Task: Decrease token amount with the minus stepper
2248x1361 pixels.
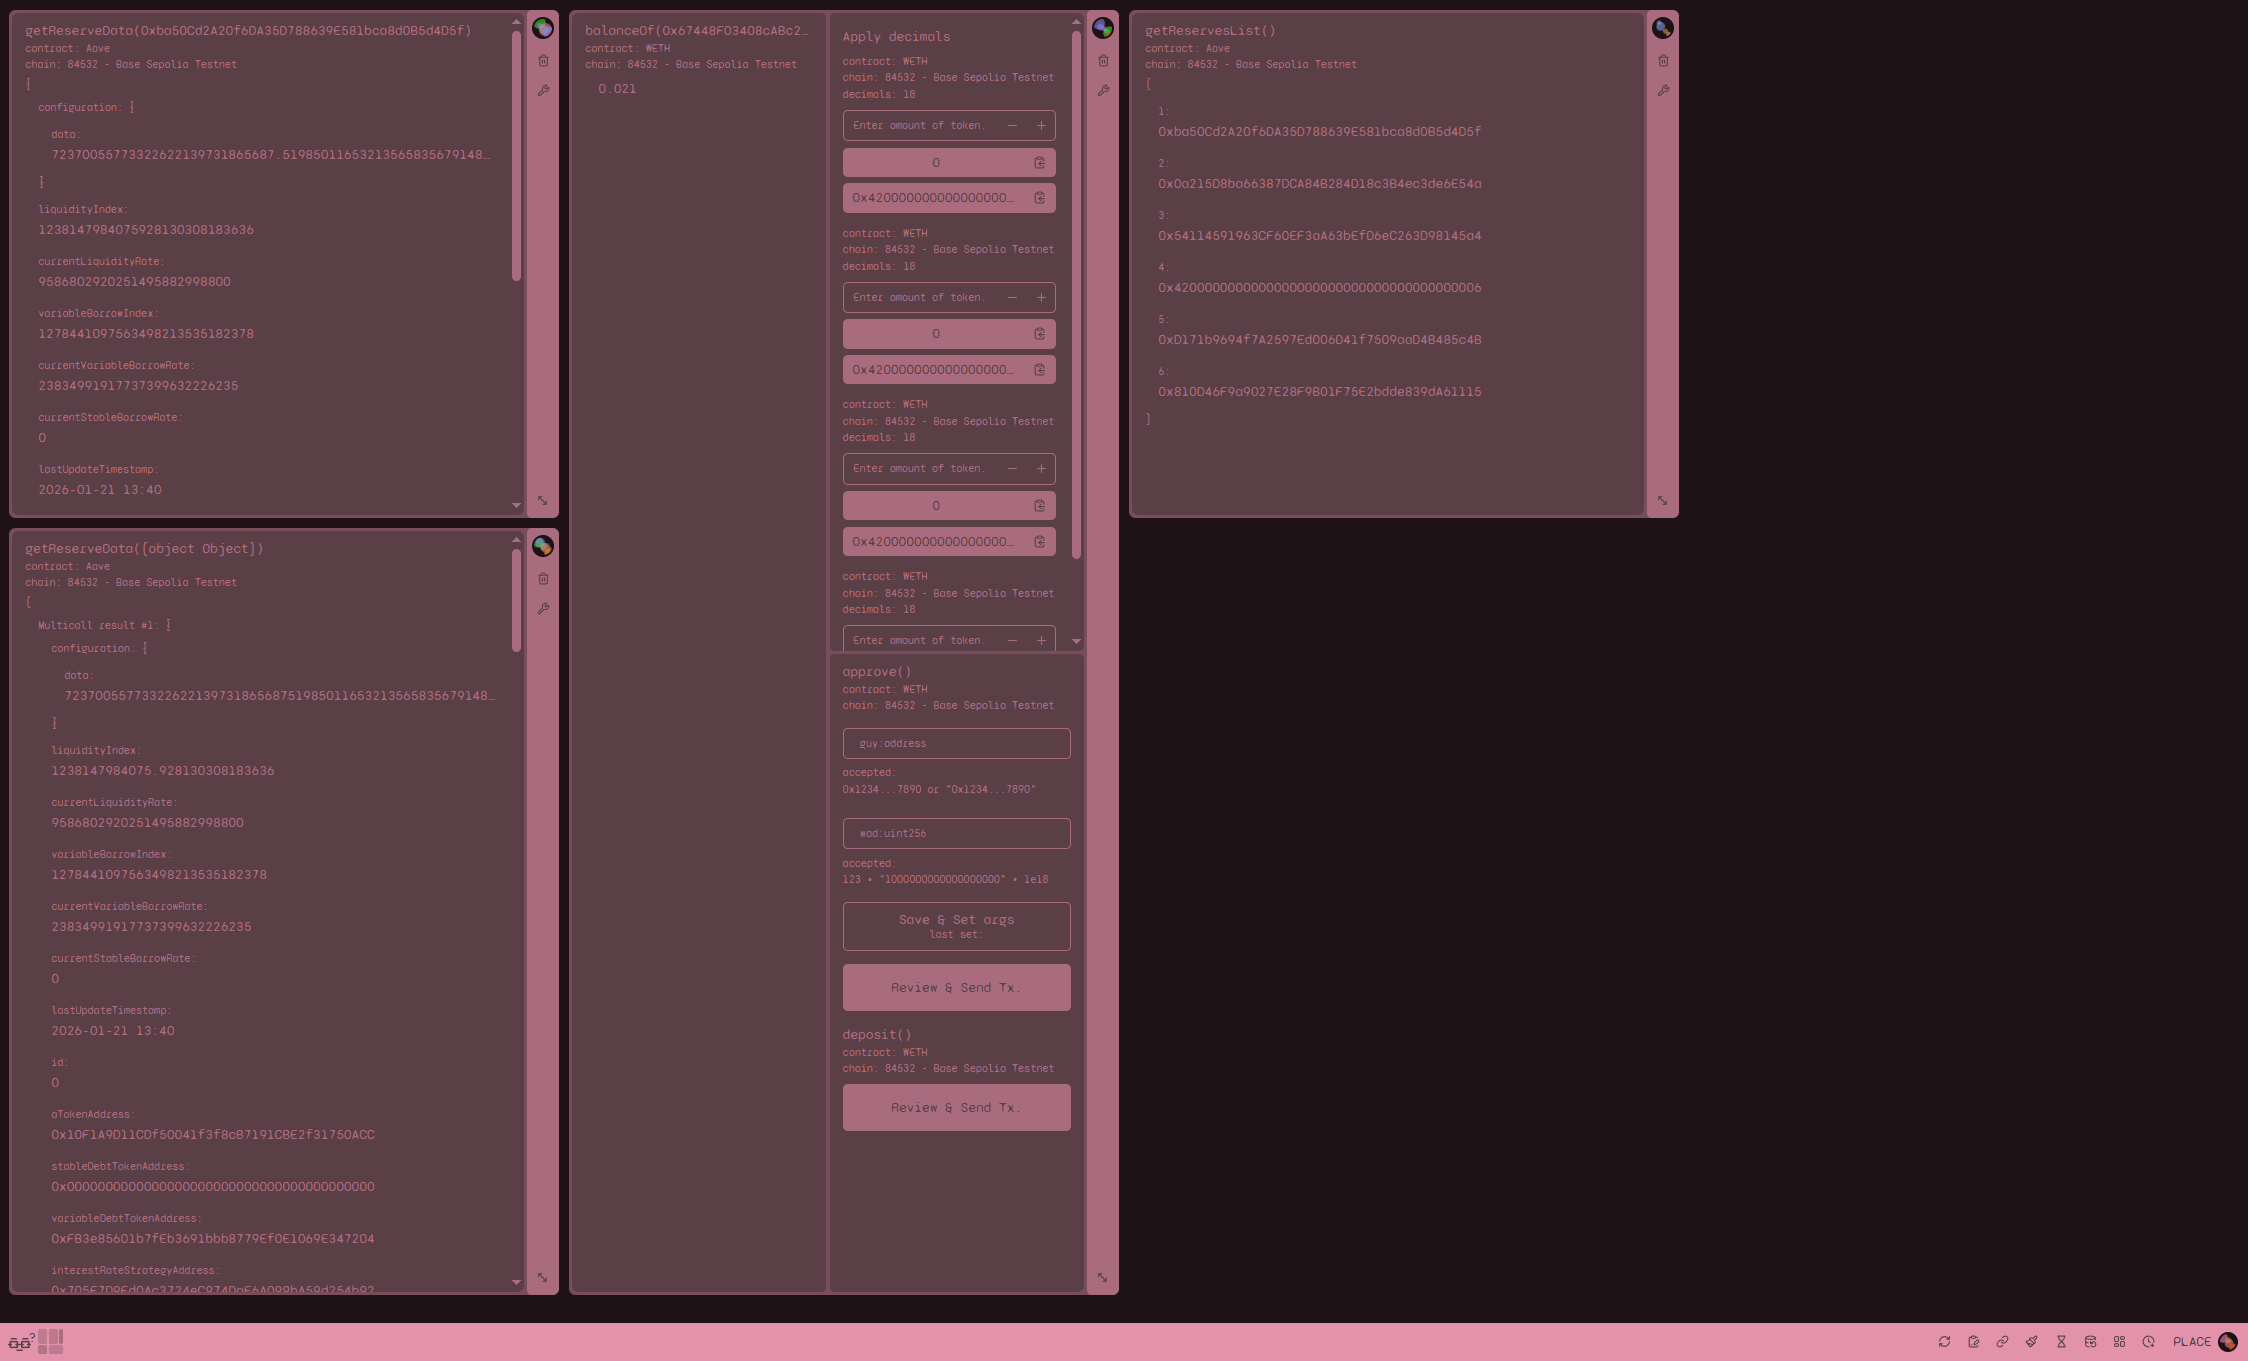Action: coord(1013,125)
